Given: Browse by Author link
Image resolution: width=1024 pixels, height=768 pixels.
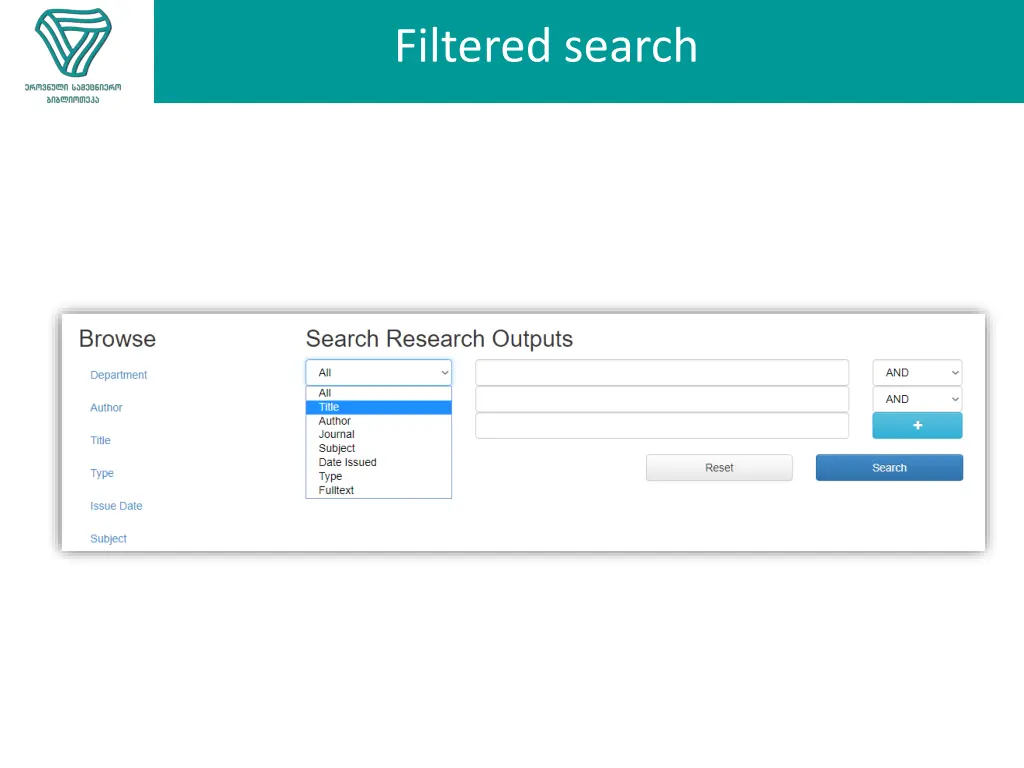Looking at the screenshot, I should click(106, 408).
